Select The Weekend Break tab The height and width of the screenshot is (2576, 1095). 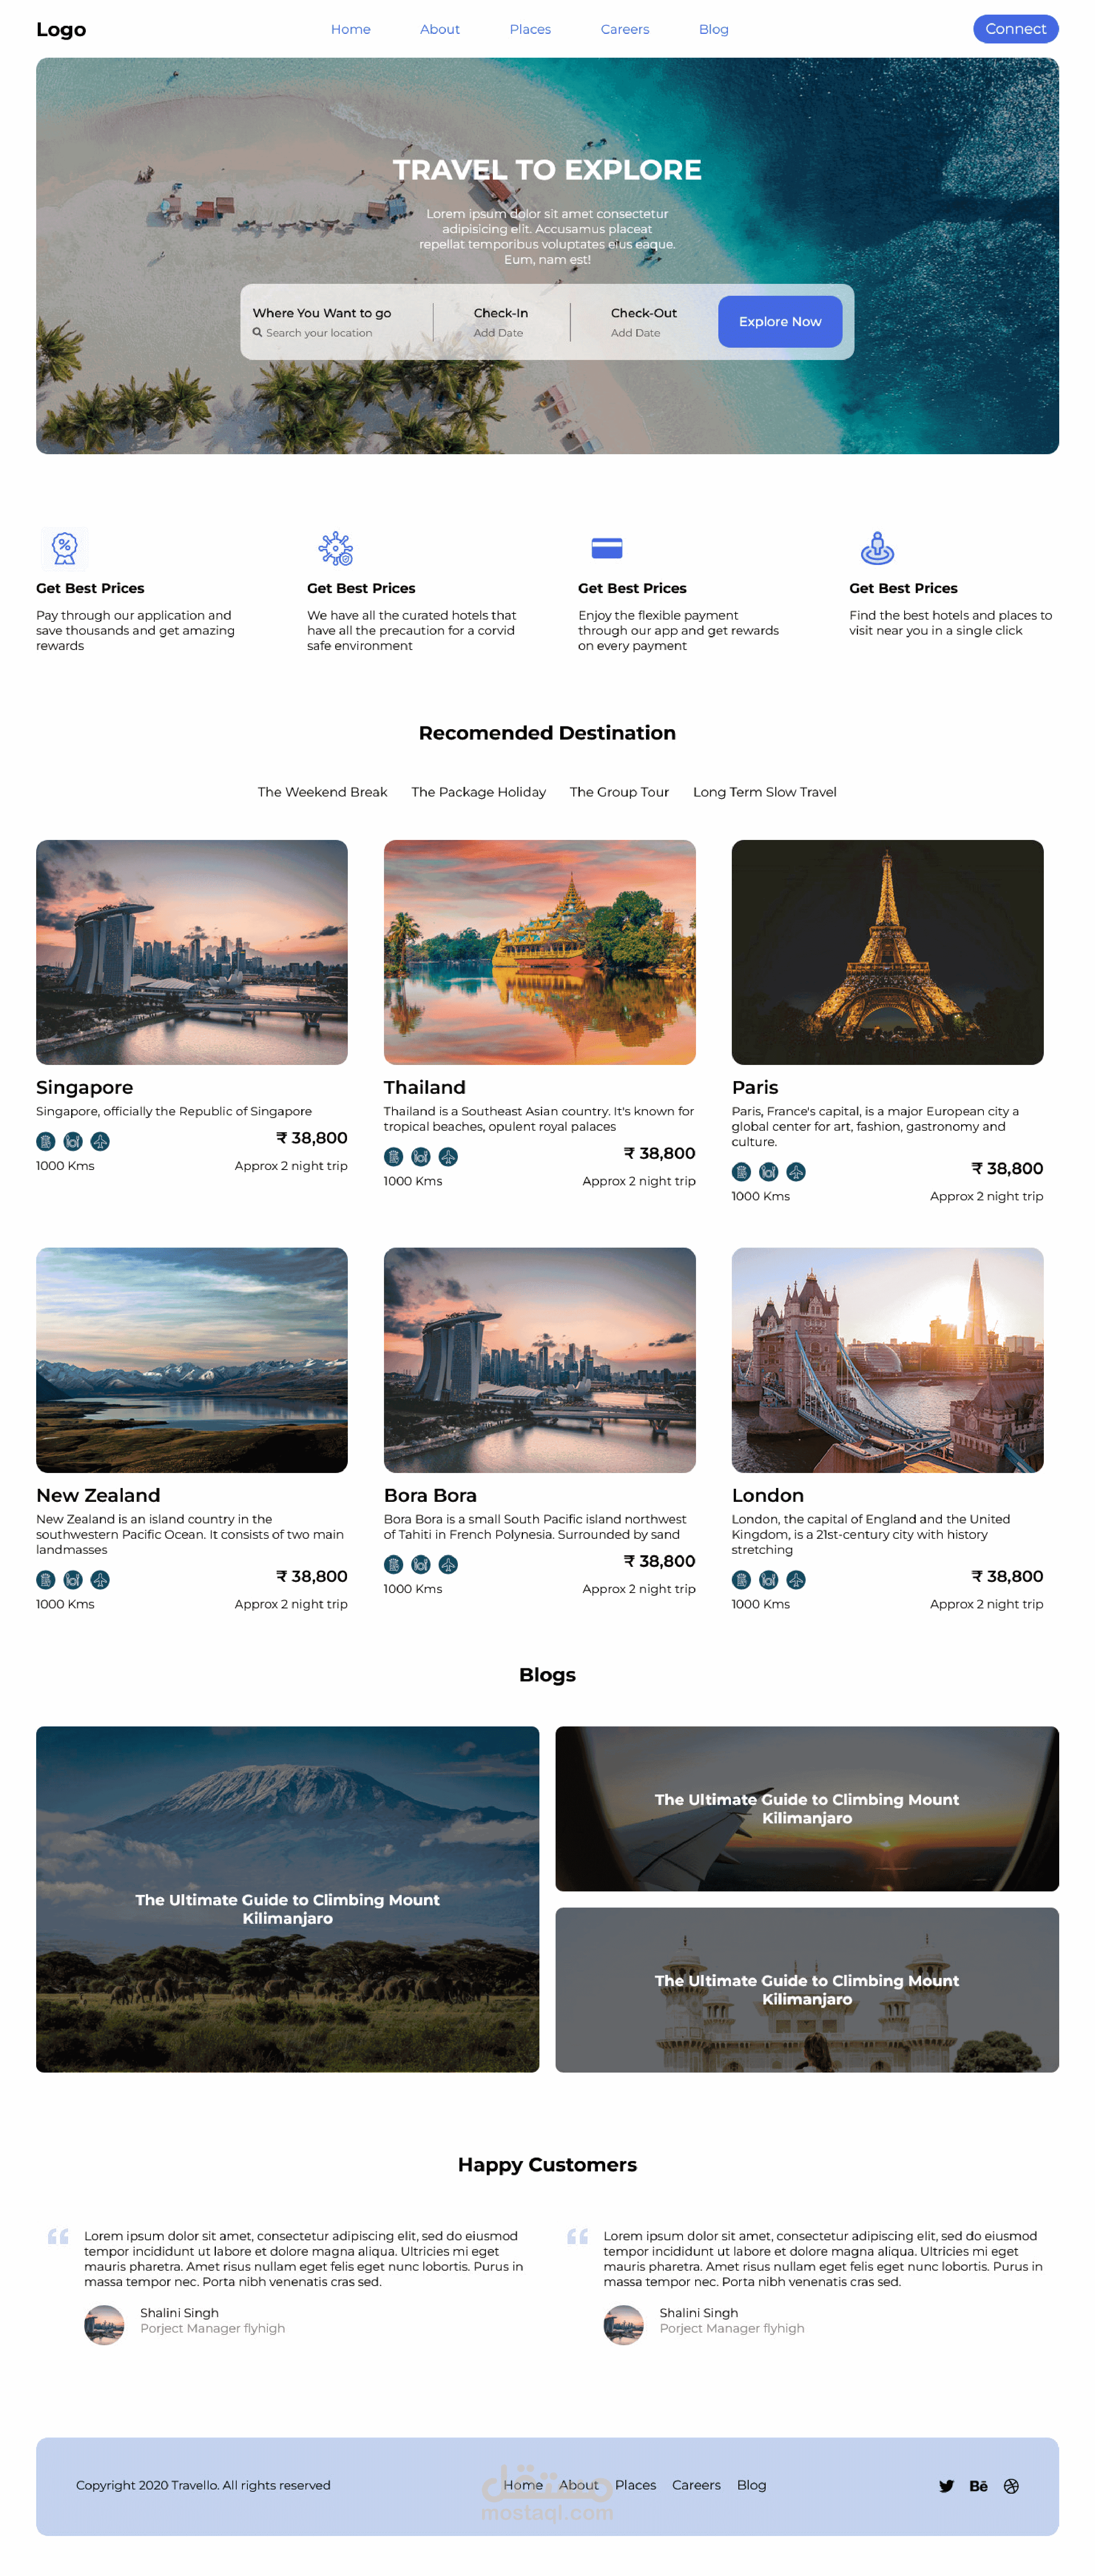pos(322,791)
